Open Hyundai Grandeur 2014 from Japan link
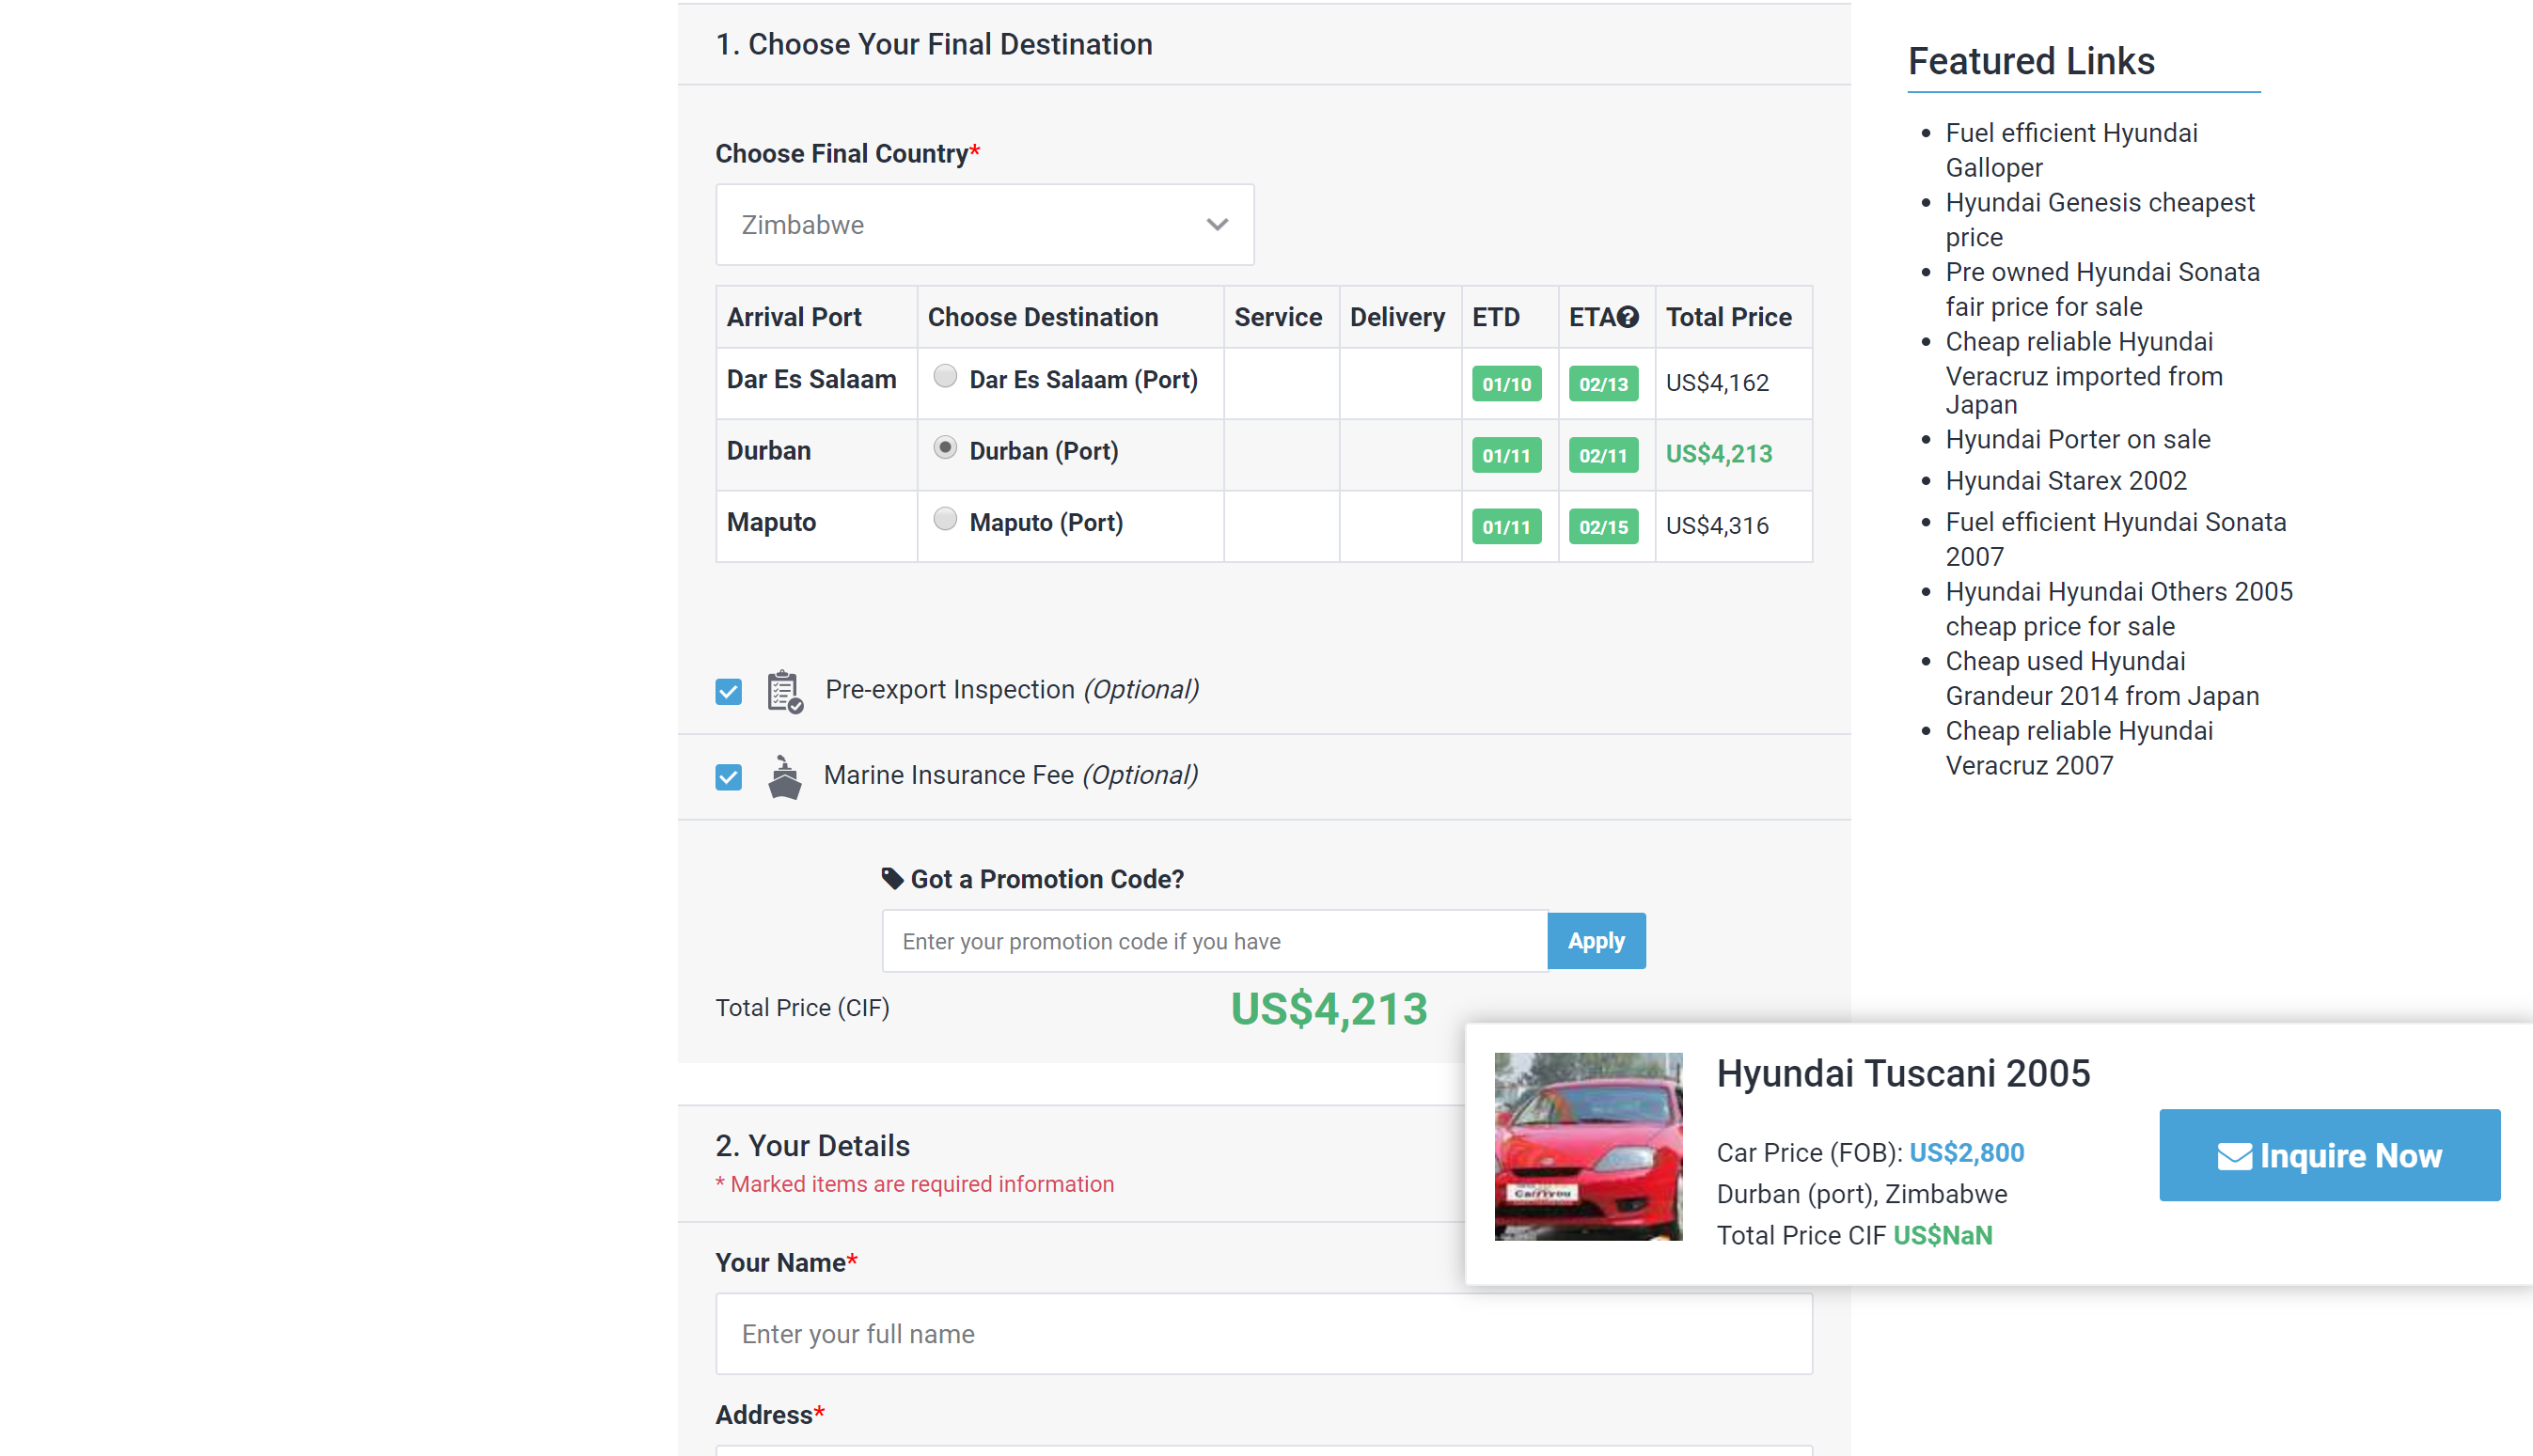 [x=2101, y=678]
